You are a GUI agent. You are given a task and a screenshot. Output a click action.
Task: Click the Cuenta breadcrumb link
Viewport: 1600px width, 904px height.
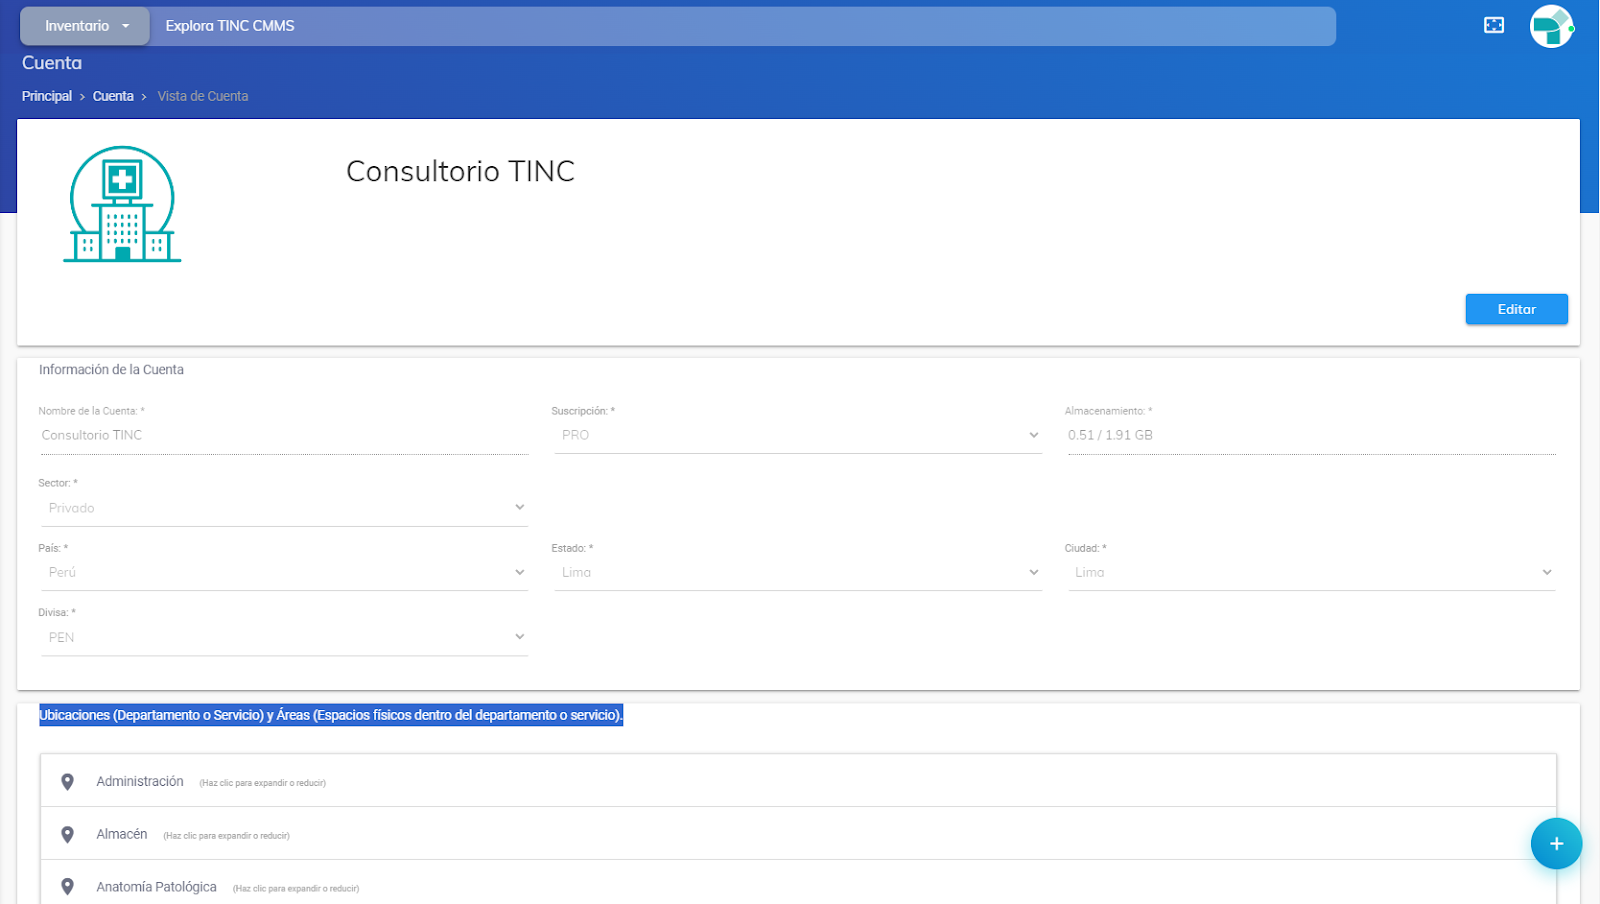[113, 96]
